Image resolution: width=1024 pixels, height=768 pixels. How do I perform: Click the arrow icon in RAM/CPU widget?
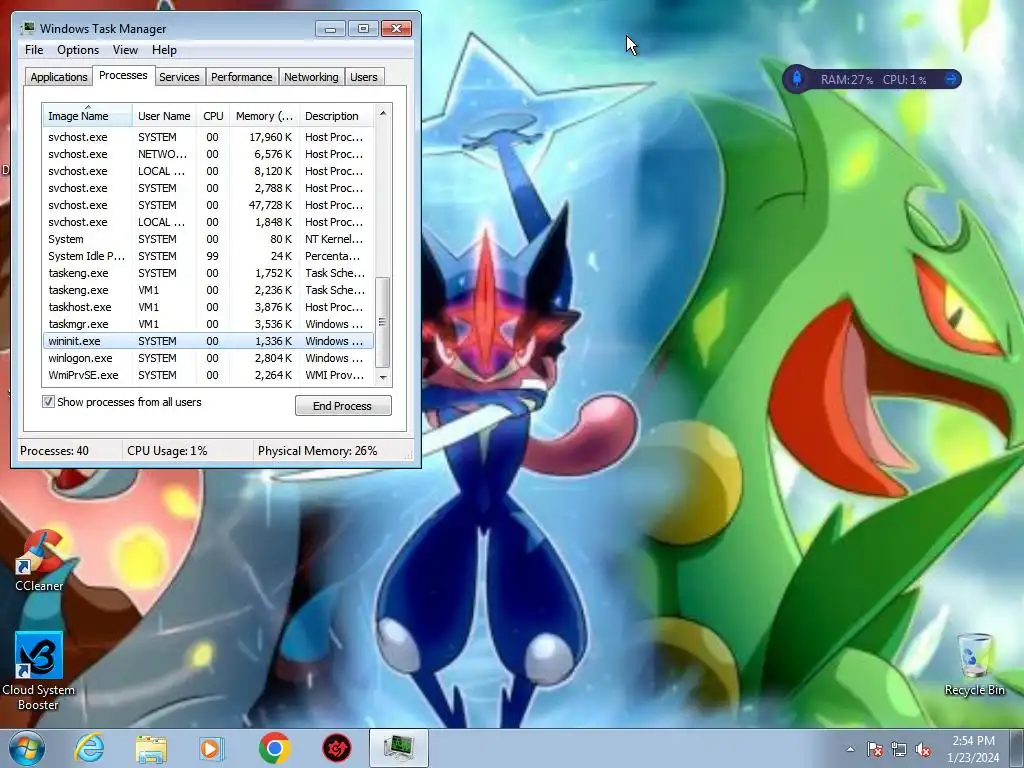pos(951,79)
